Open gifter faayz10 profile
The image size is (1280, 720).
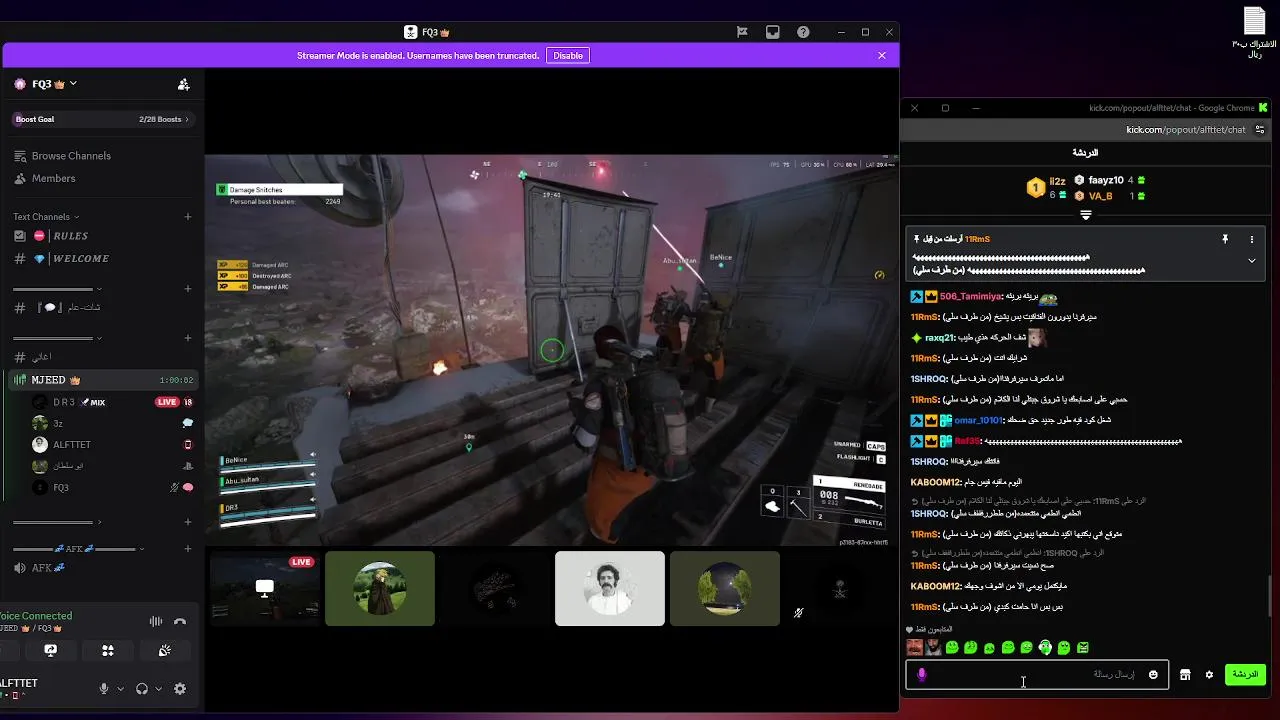point(1106,180)
